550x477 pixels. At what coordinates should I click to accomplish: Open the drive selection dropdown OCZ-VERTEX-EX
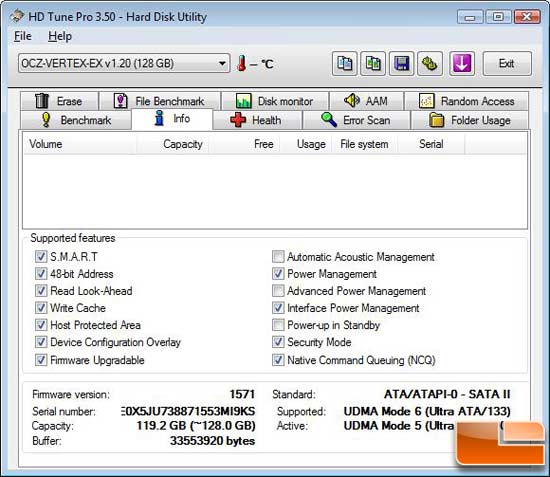pos(124,63)
